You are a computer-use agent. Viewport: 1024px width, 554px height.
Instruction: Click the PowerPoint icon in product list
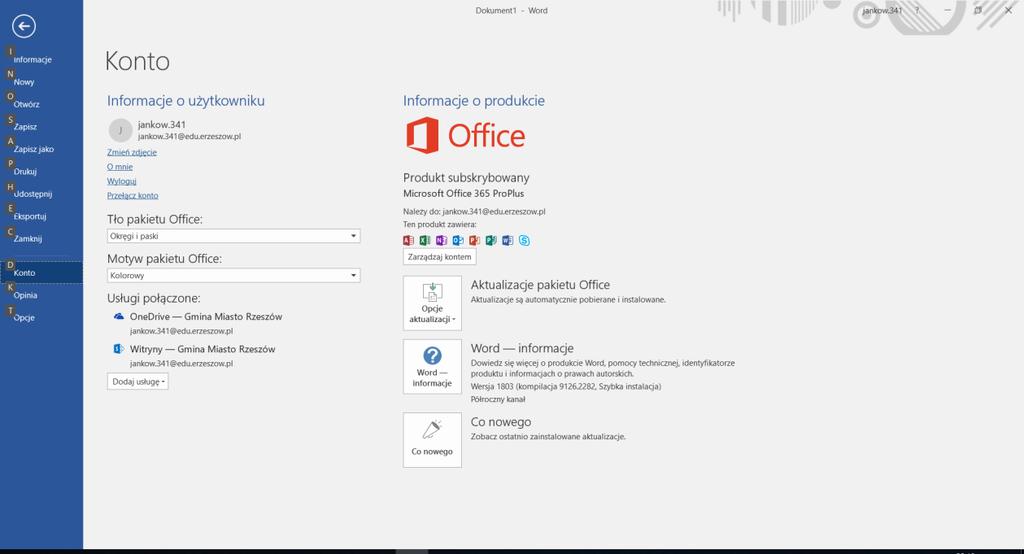point(475,240)
